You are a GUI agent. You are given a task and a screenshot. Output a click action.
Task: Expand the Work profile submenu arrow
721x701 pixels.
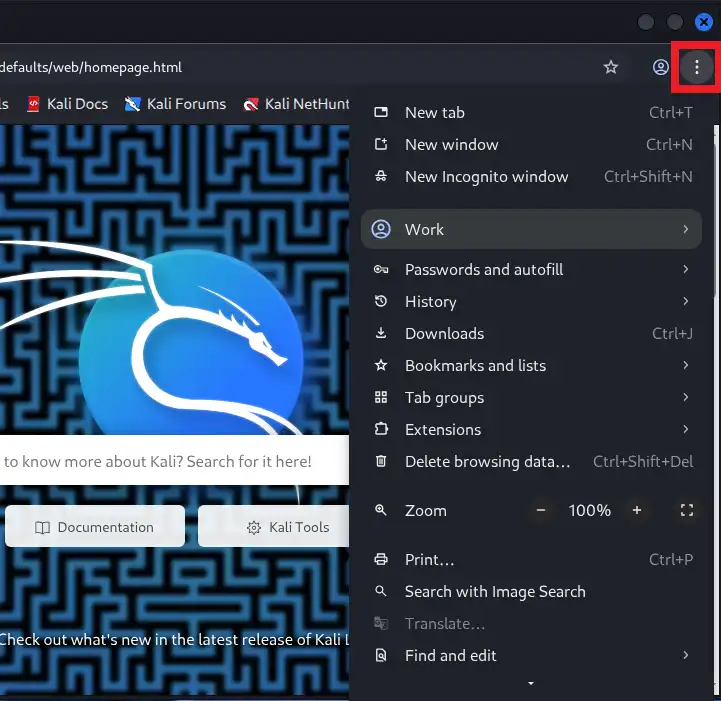(686, 229)
